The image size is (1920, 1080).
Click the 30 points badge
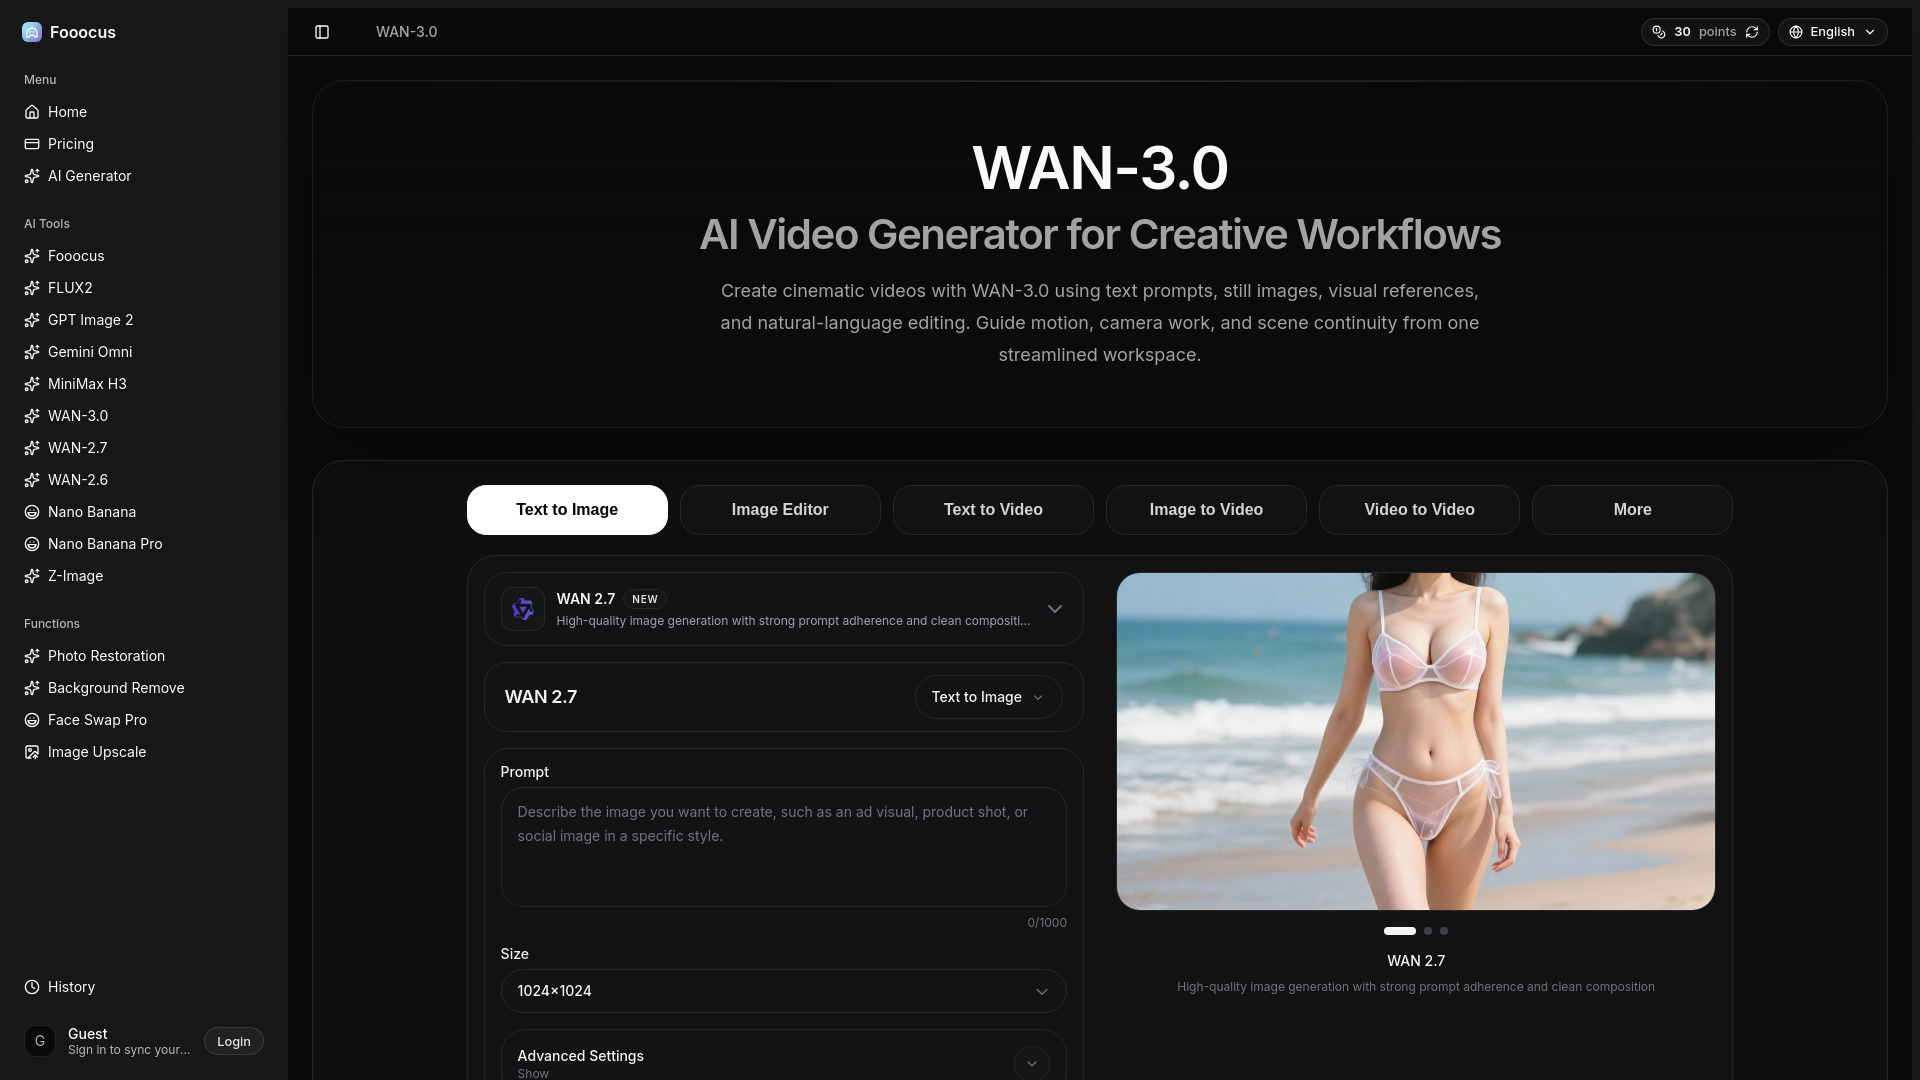tap(1705, 32)
